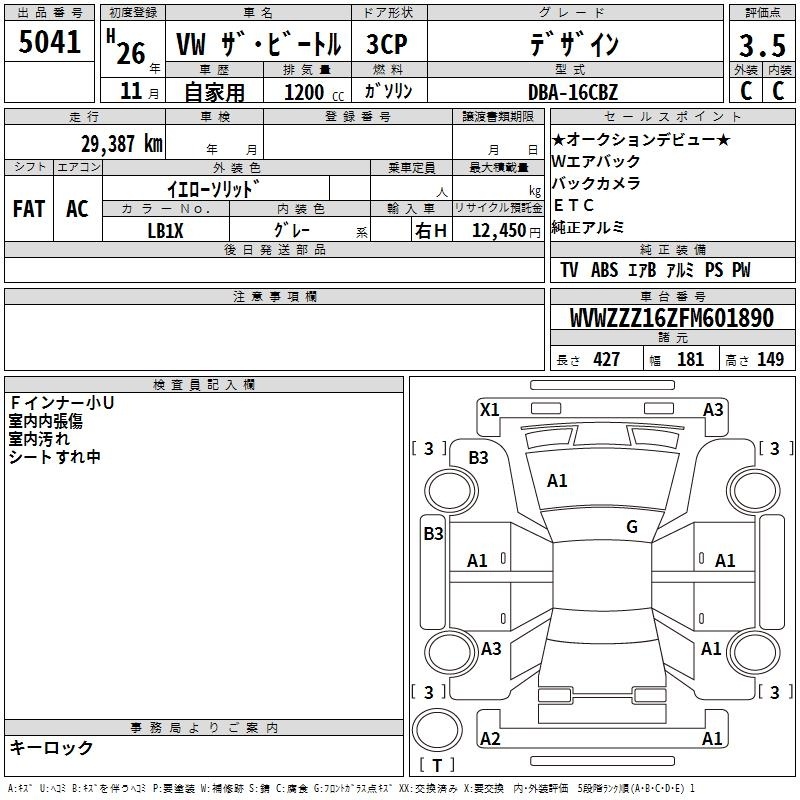
Task: Click the シートすれ中 inspector note
Action: click(x=55, y=457)
